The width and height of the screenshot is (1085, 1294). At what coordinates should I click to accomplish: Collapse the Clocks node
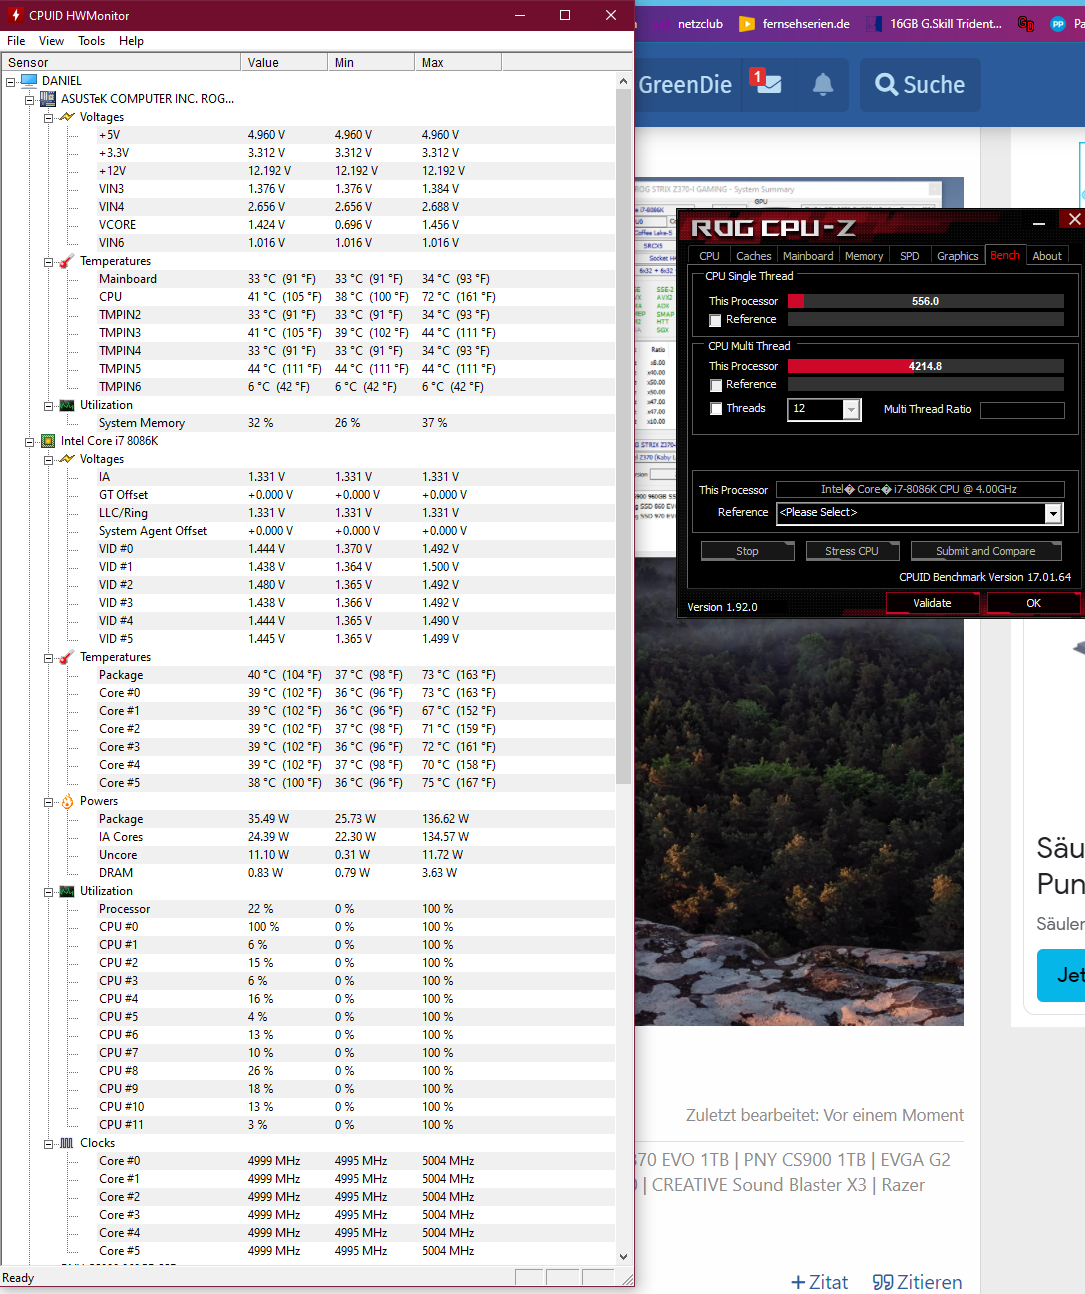point(48,1143)
